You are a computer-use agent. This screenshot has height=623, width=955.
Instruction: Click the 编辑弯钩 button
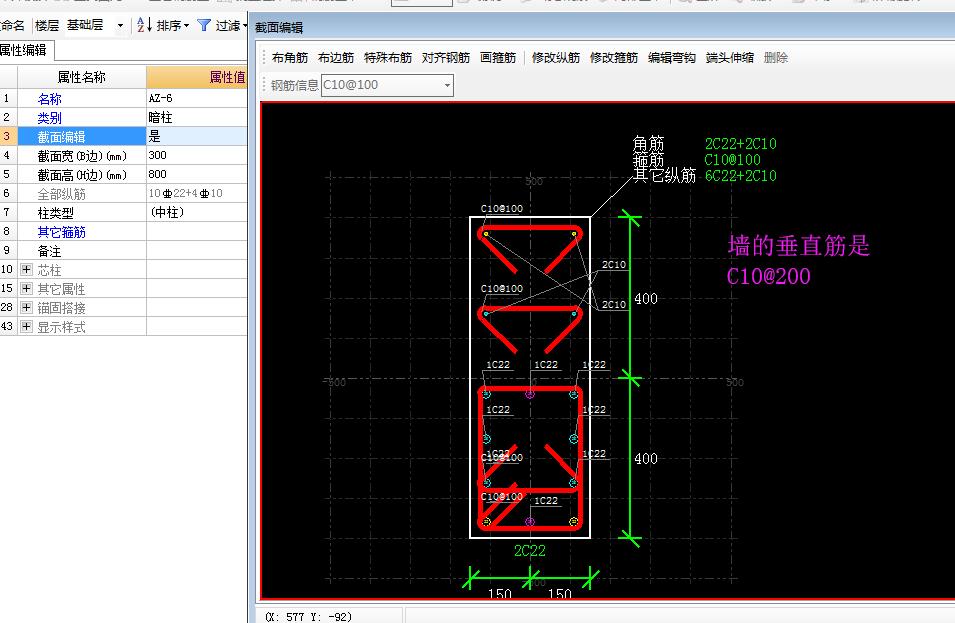point(671,58)
